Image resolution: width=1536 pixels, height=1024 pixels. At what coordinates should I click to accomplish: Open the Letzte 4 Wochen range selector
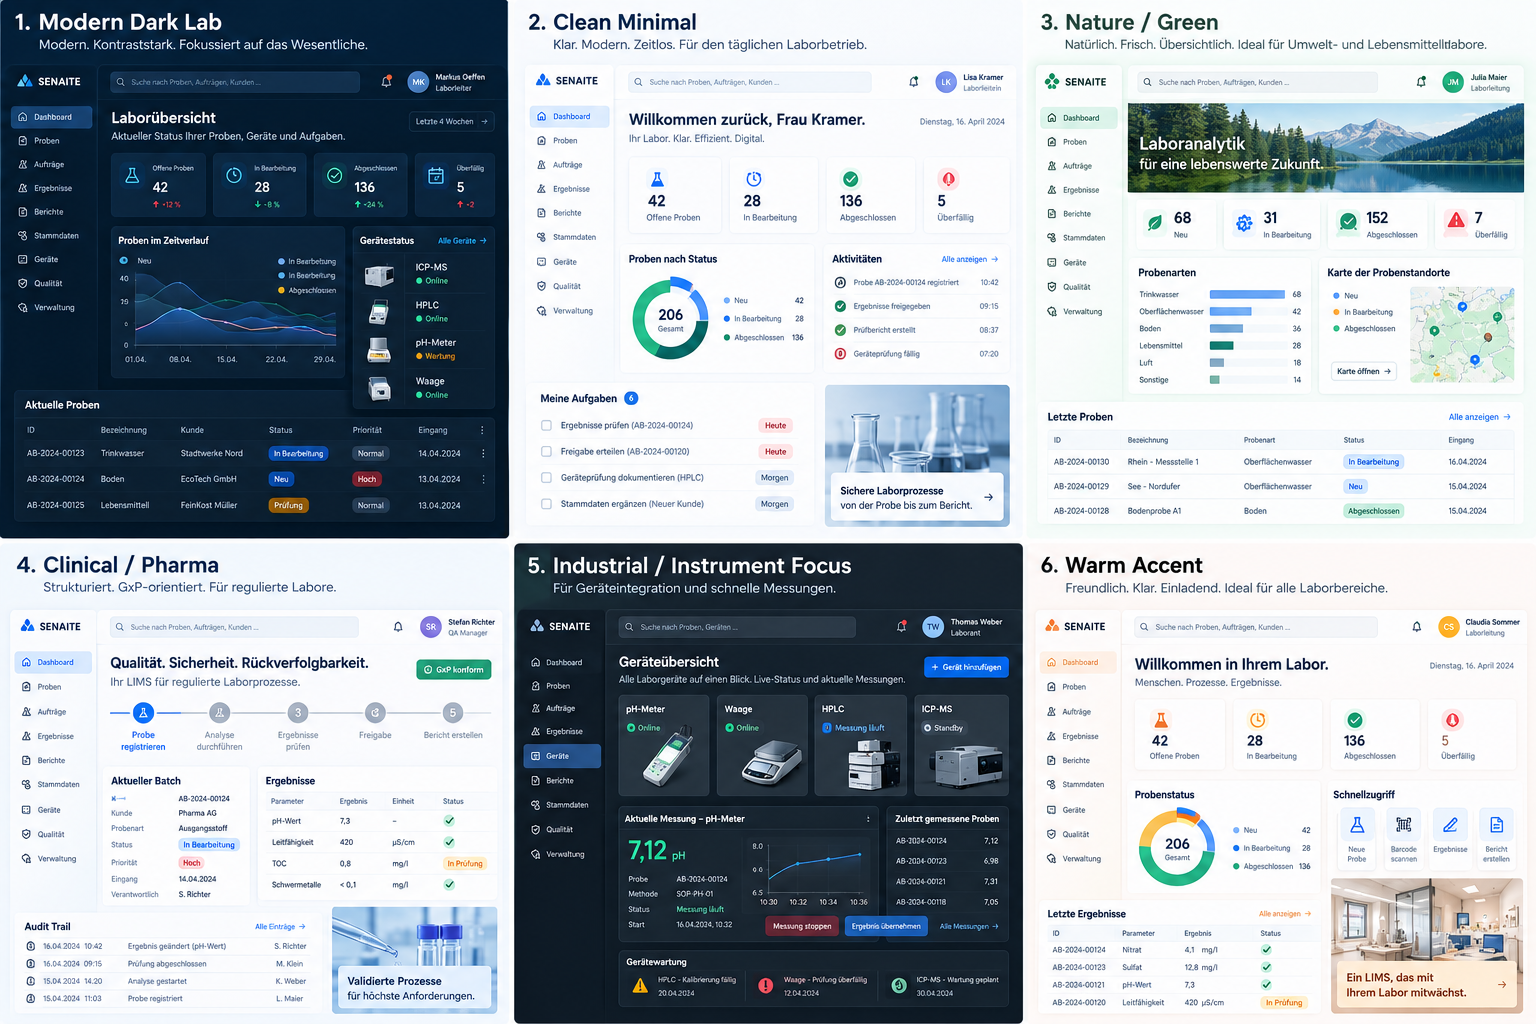[452, 121]
